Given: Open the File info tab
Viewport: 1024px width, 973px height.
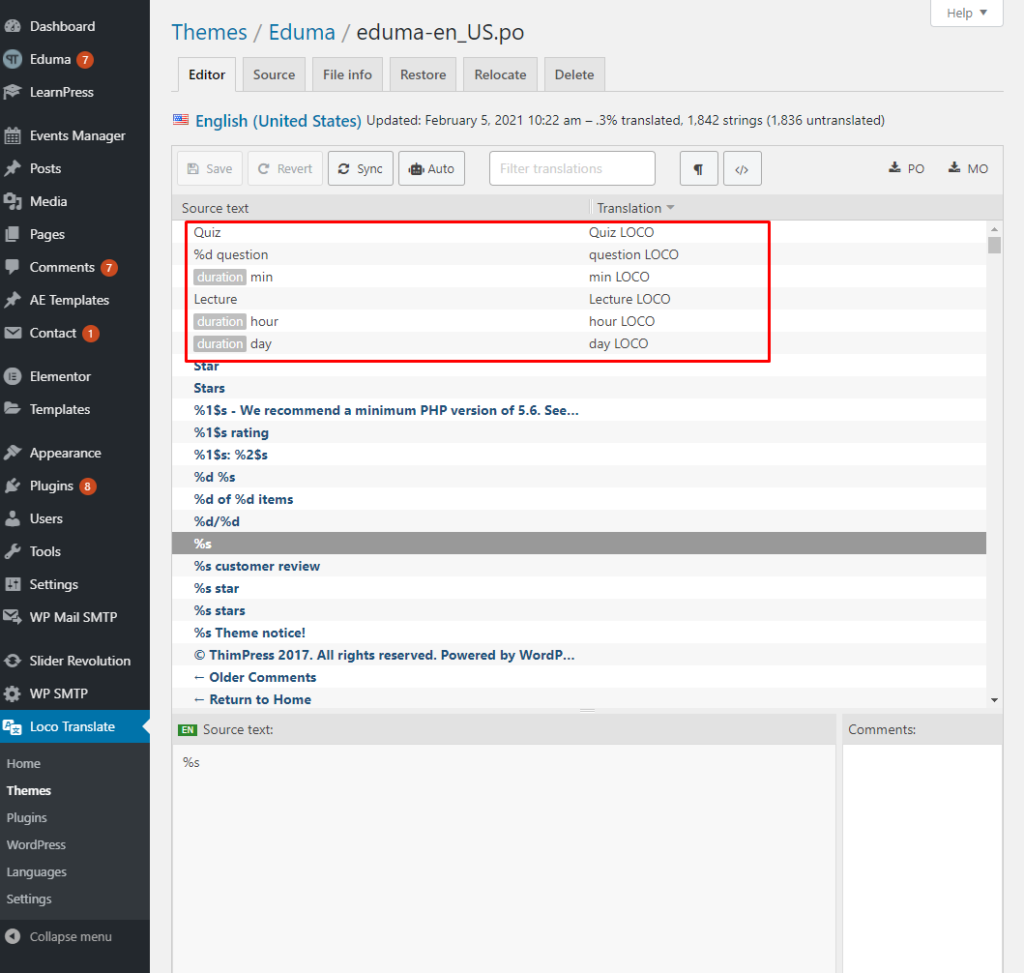Looking at the screenshot, I should [347, 73].
